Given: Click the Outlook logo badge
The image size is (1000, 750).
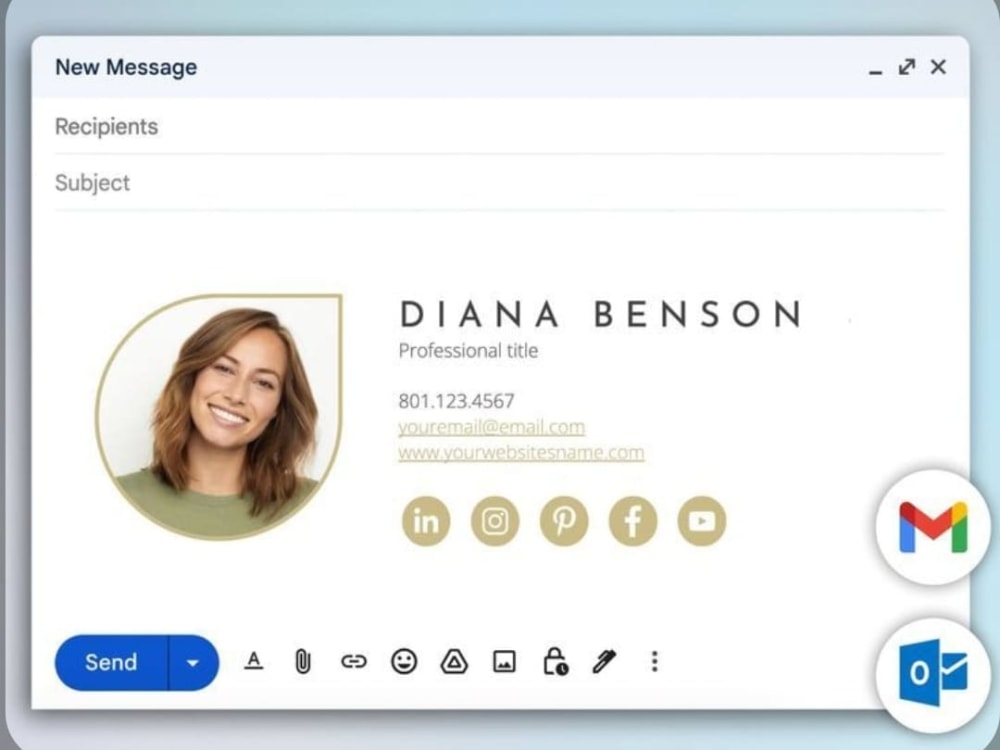Looking at the screenshot, I should (x=933, y=674).
